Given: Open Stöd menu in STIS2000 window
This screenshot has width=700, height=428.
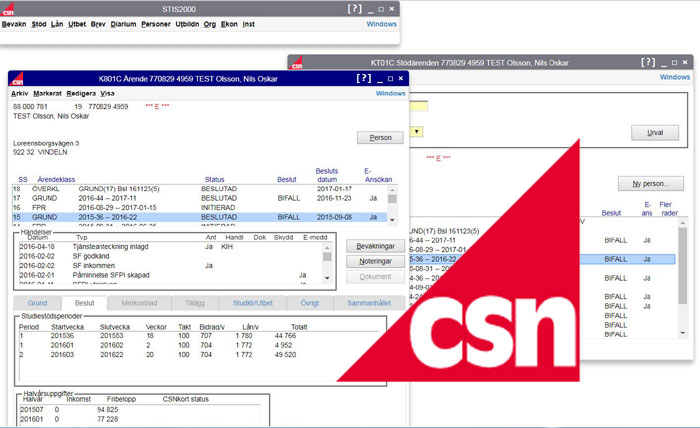Looking at the screenshot, I should [x=39, y=24].
